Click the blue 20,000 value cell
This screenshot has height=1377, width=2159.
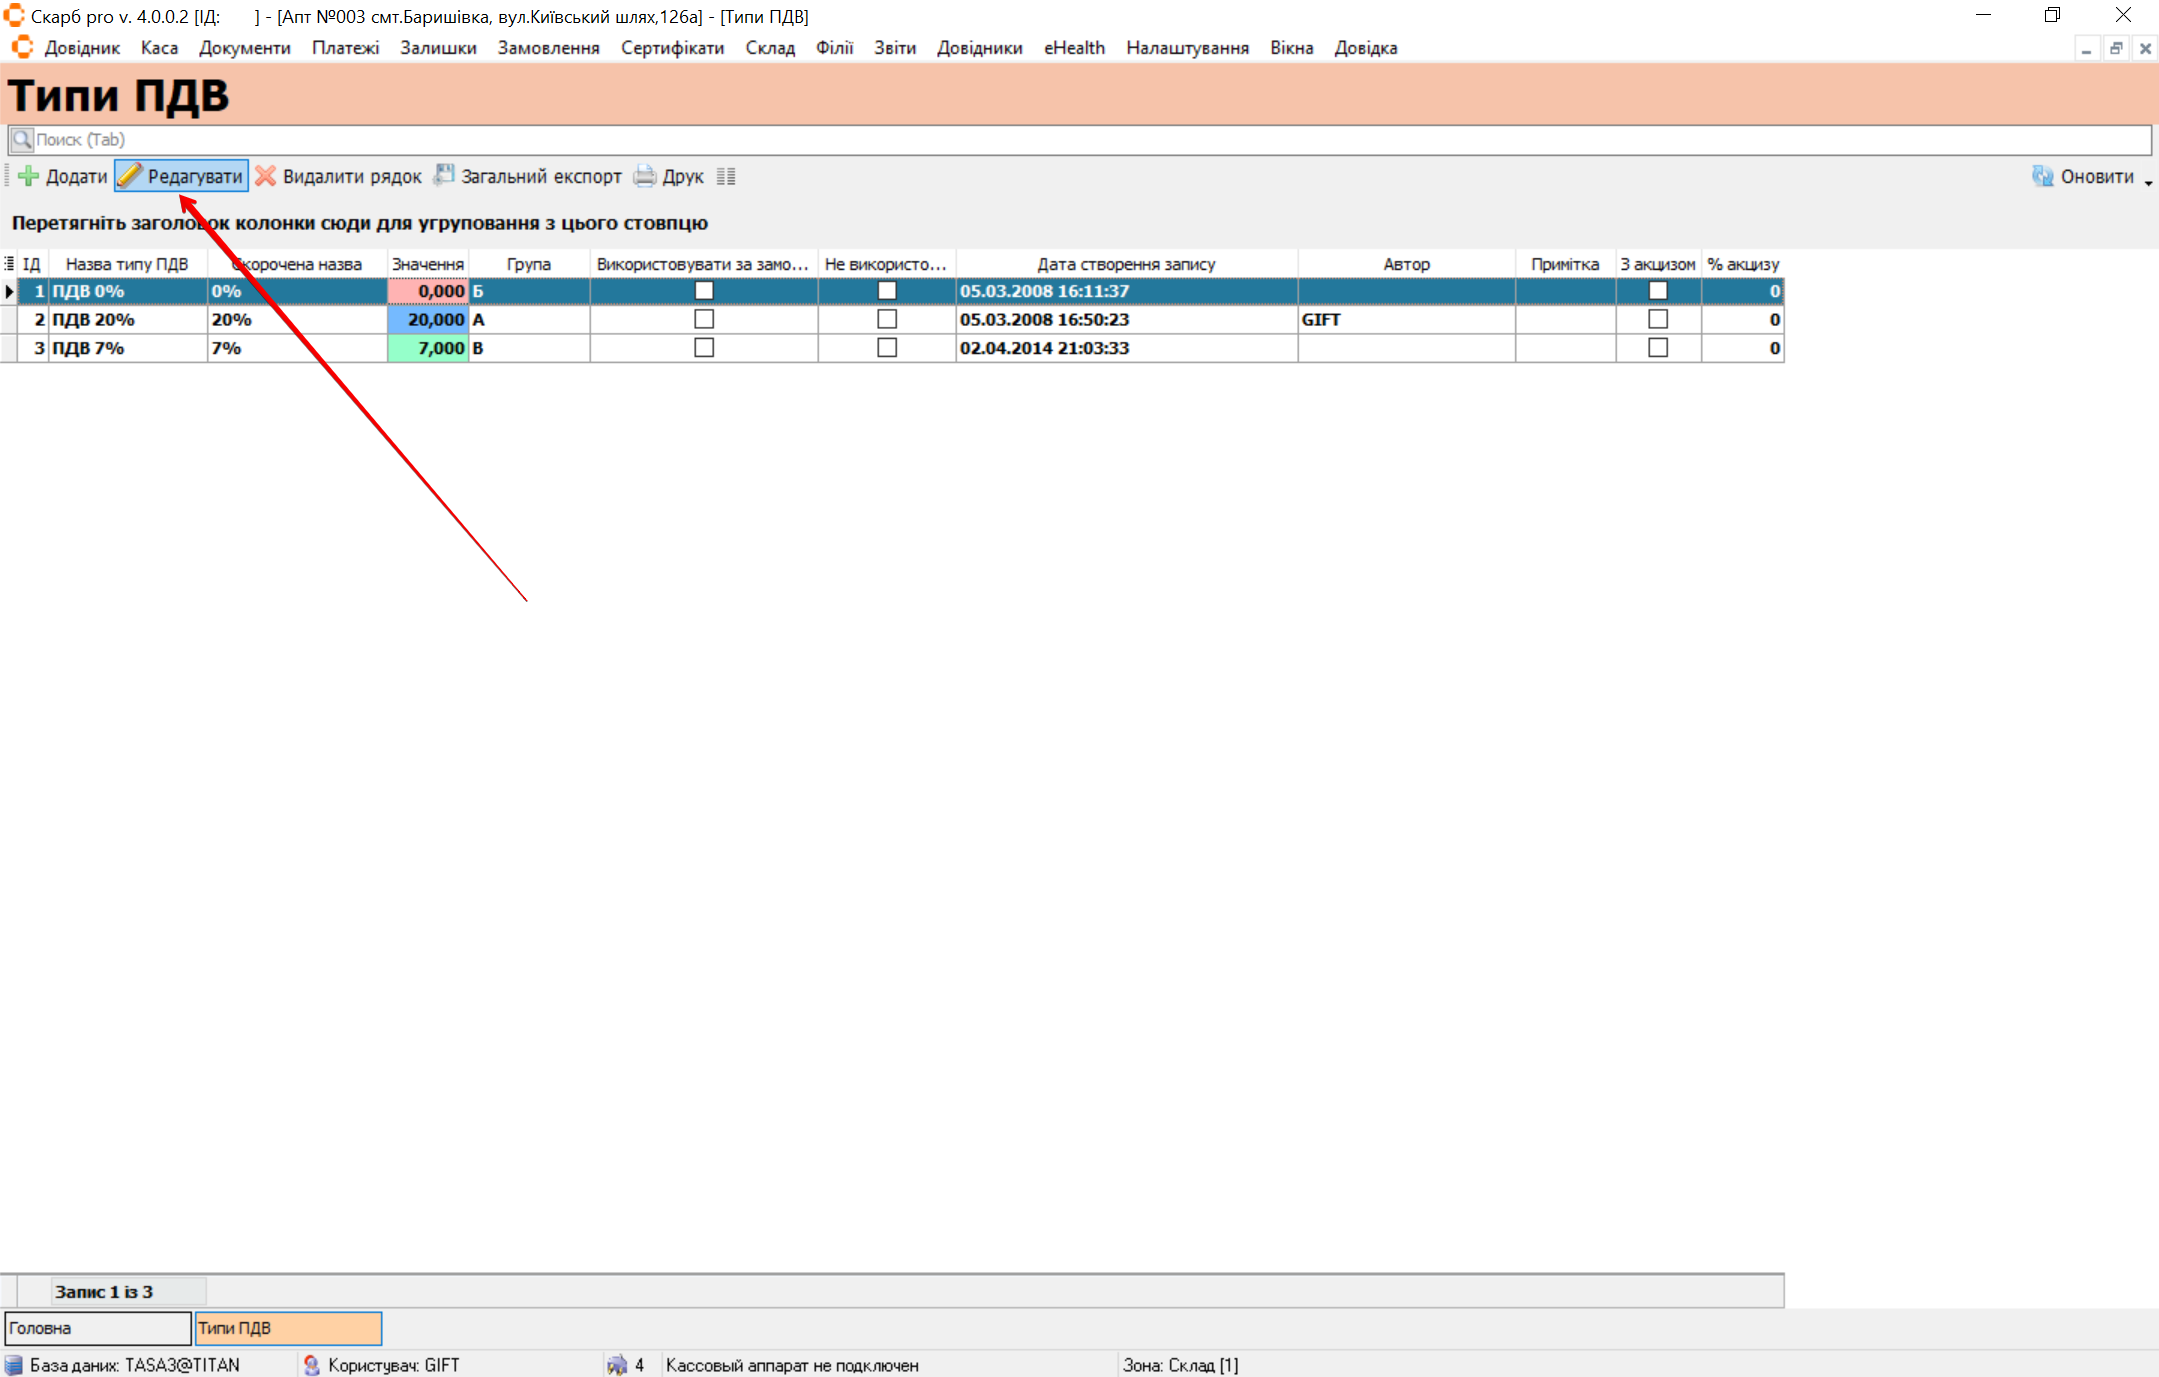point(428,319)
